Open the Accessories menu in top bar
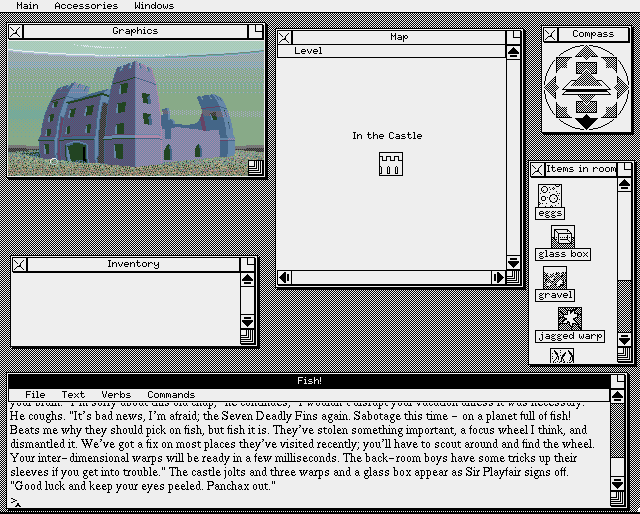The image size is (640, 514). click(86, 6)
